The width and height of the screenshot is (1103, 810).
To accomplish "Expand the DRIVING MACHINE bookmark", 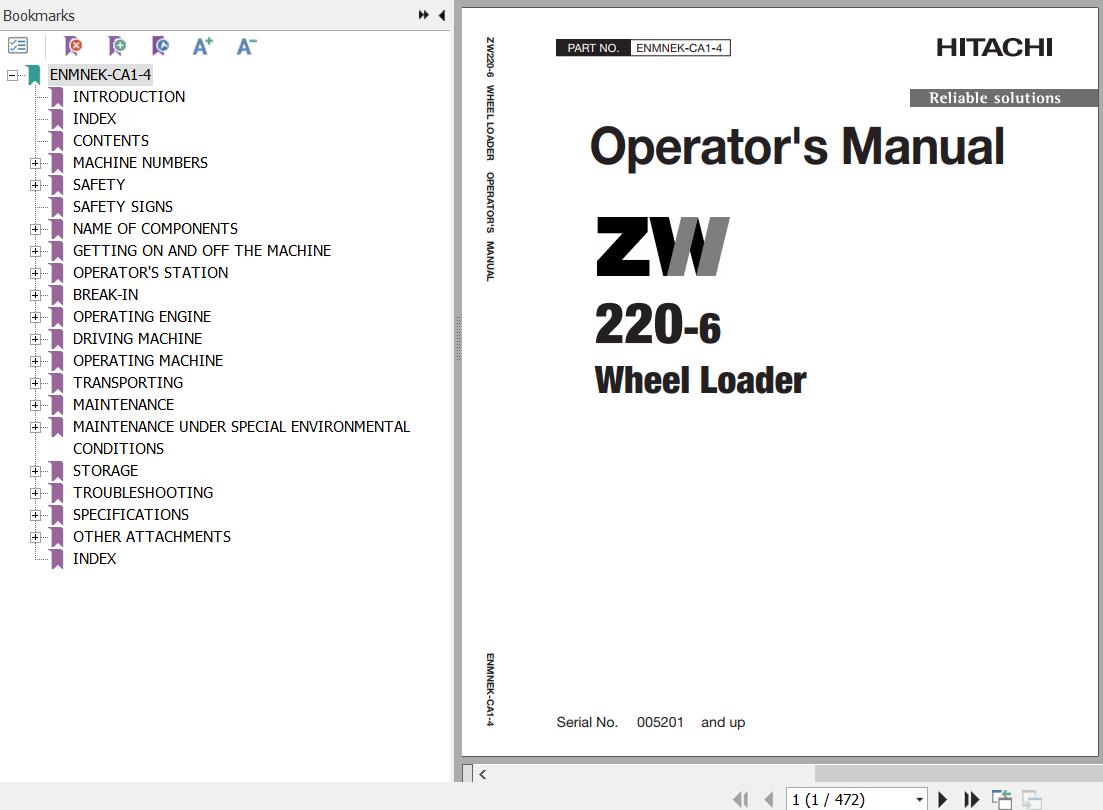I will click(x=35, y=339).
